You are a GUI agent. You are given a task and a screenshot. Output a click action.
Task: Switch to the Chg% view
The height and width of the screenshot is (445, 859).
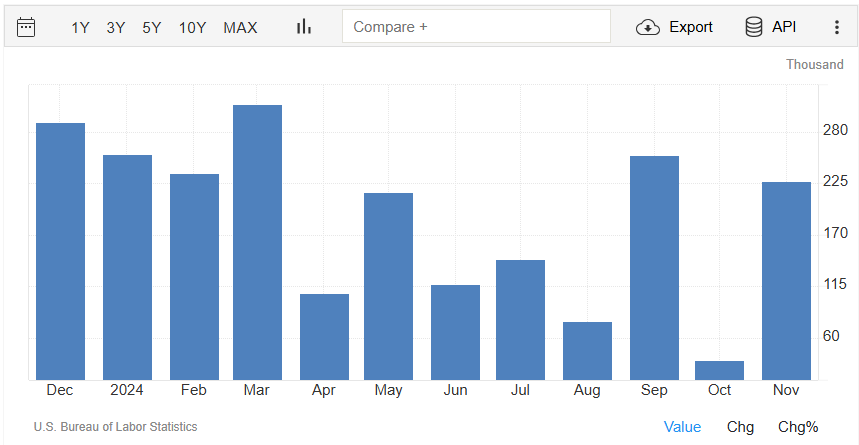coord(798,427)
